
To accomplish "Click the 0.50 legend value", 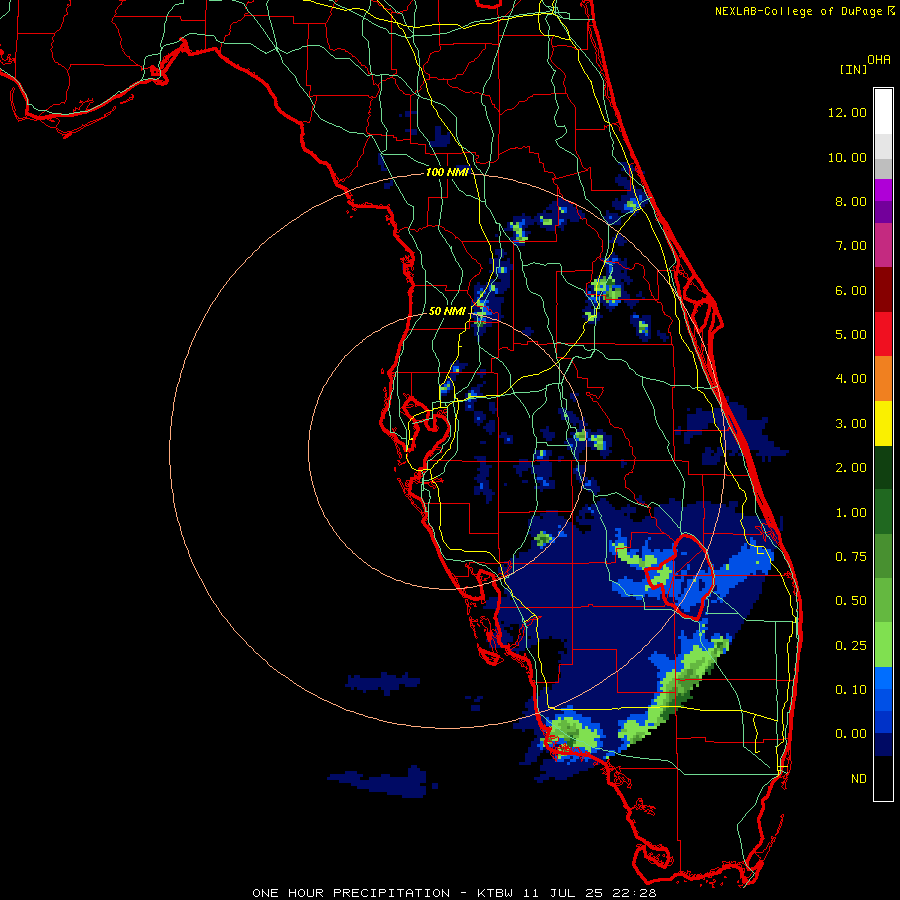I will (x=851, y=601).
